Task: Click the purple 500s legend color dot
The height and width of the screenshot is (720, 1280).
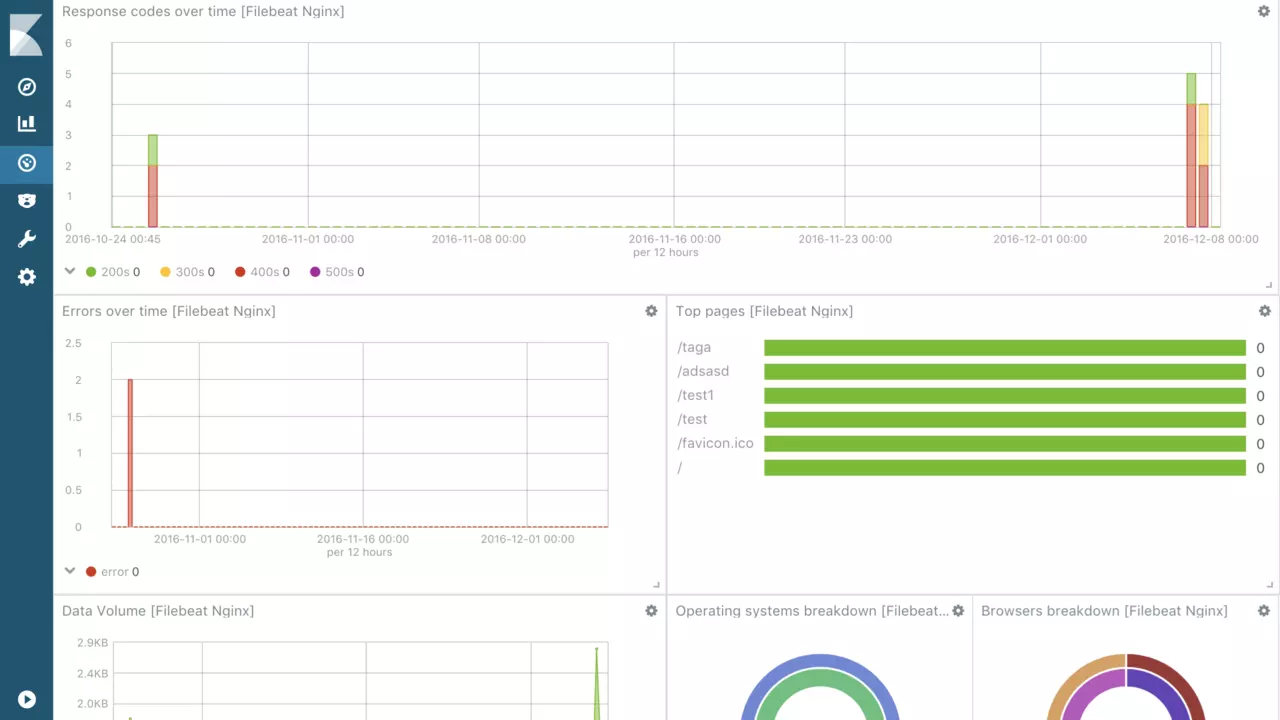Action: [316, 272]
